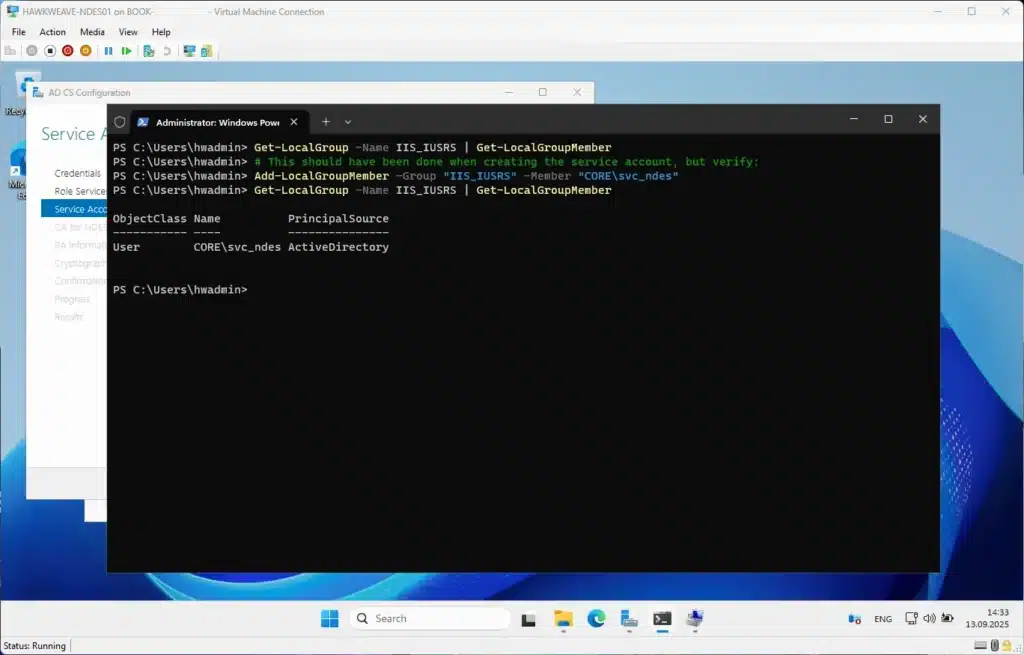Select Credentials in the AD CS wizard sidebar
1024x655 pixels.
pos(77,173)
